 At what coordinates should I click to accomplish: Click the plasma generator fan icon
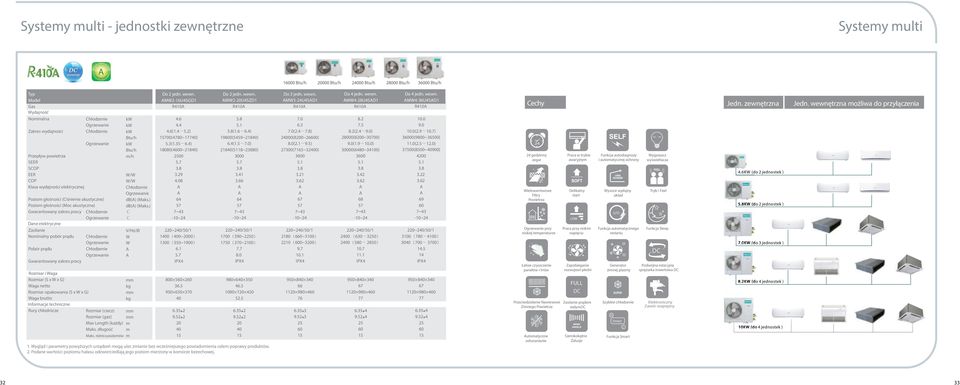(x=617, y=250)
